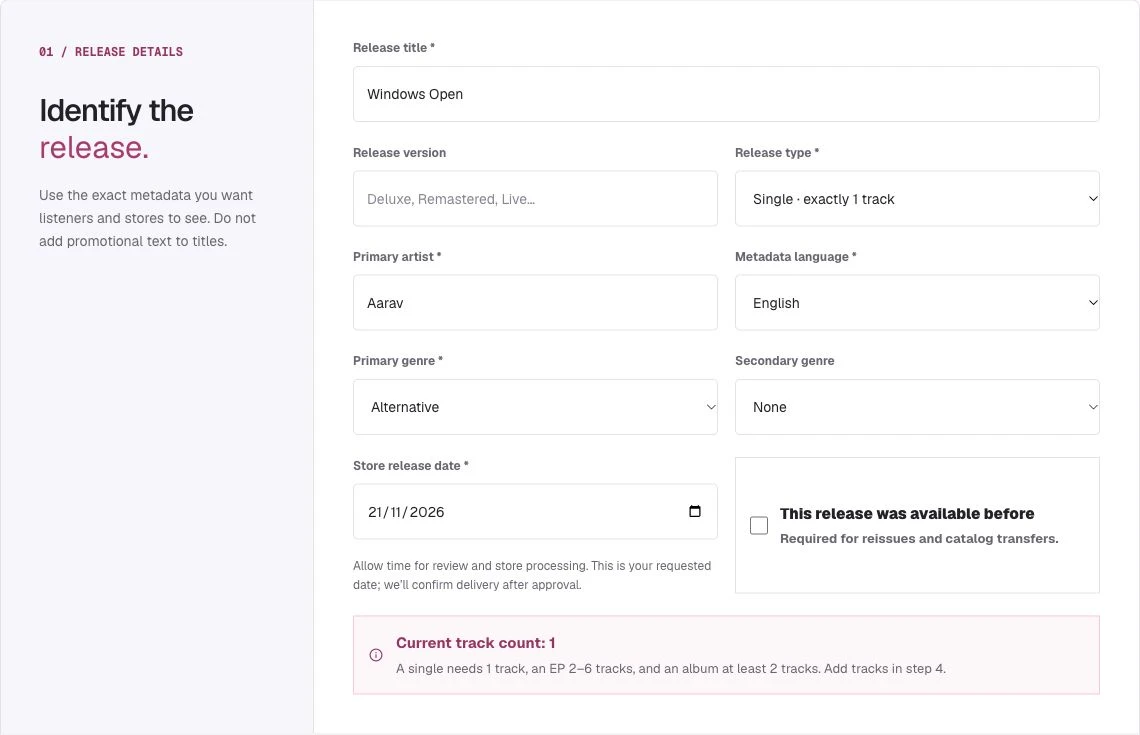This screenshot has width=1140, height=735.
Task: Click the Secondary genre chevron arrow
Action: pyautogui.click(x=1092, y=407)
